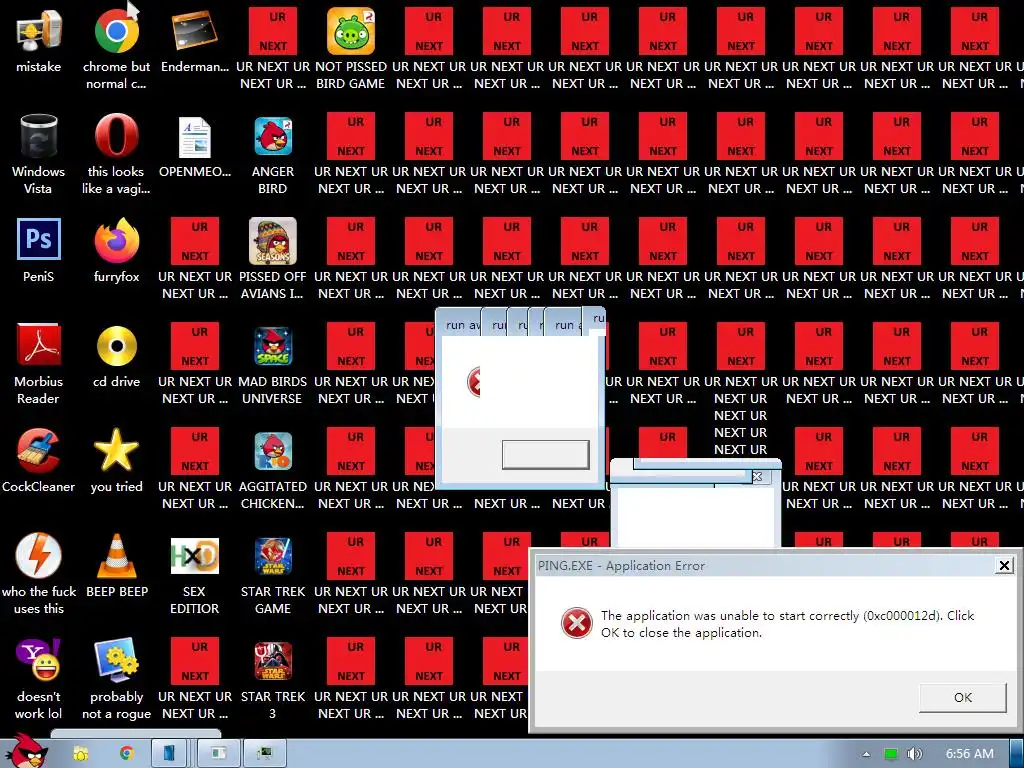
Task: Open the 'mistake' computer desktop icon
Action: click(39, 30)
